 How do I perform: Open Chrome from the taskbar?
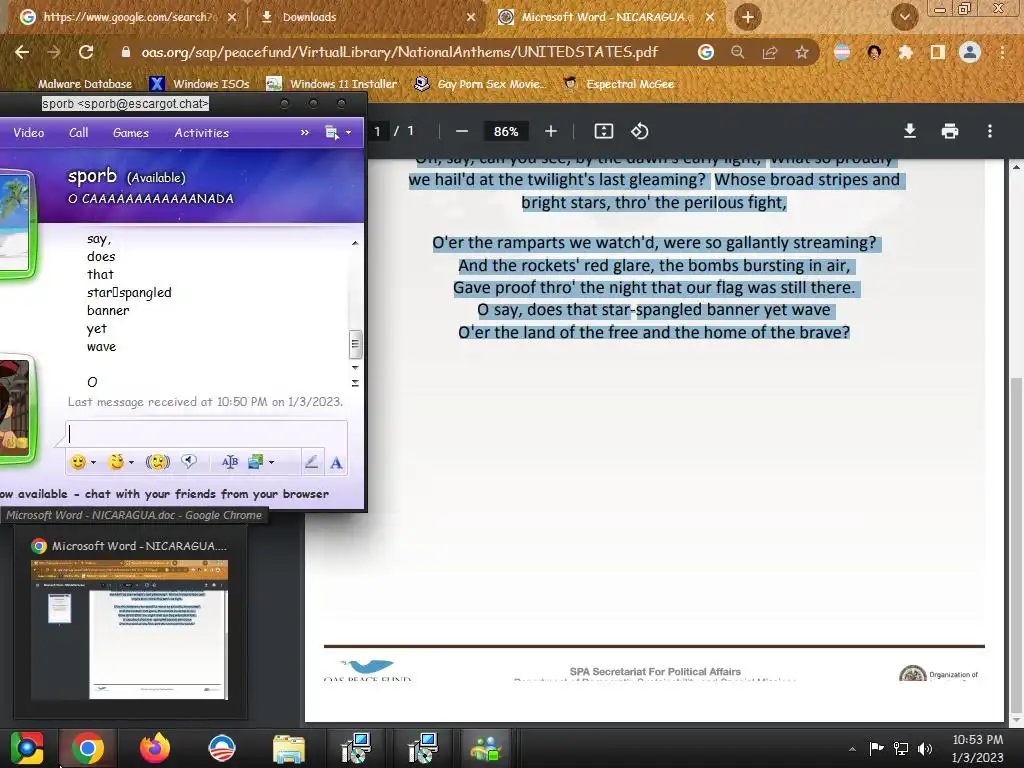click(x=88, y=748)
